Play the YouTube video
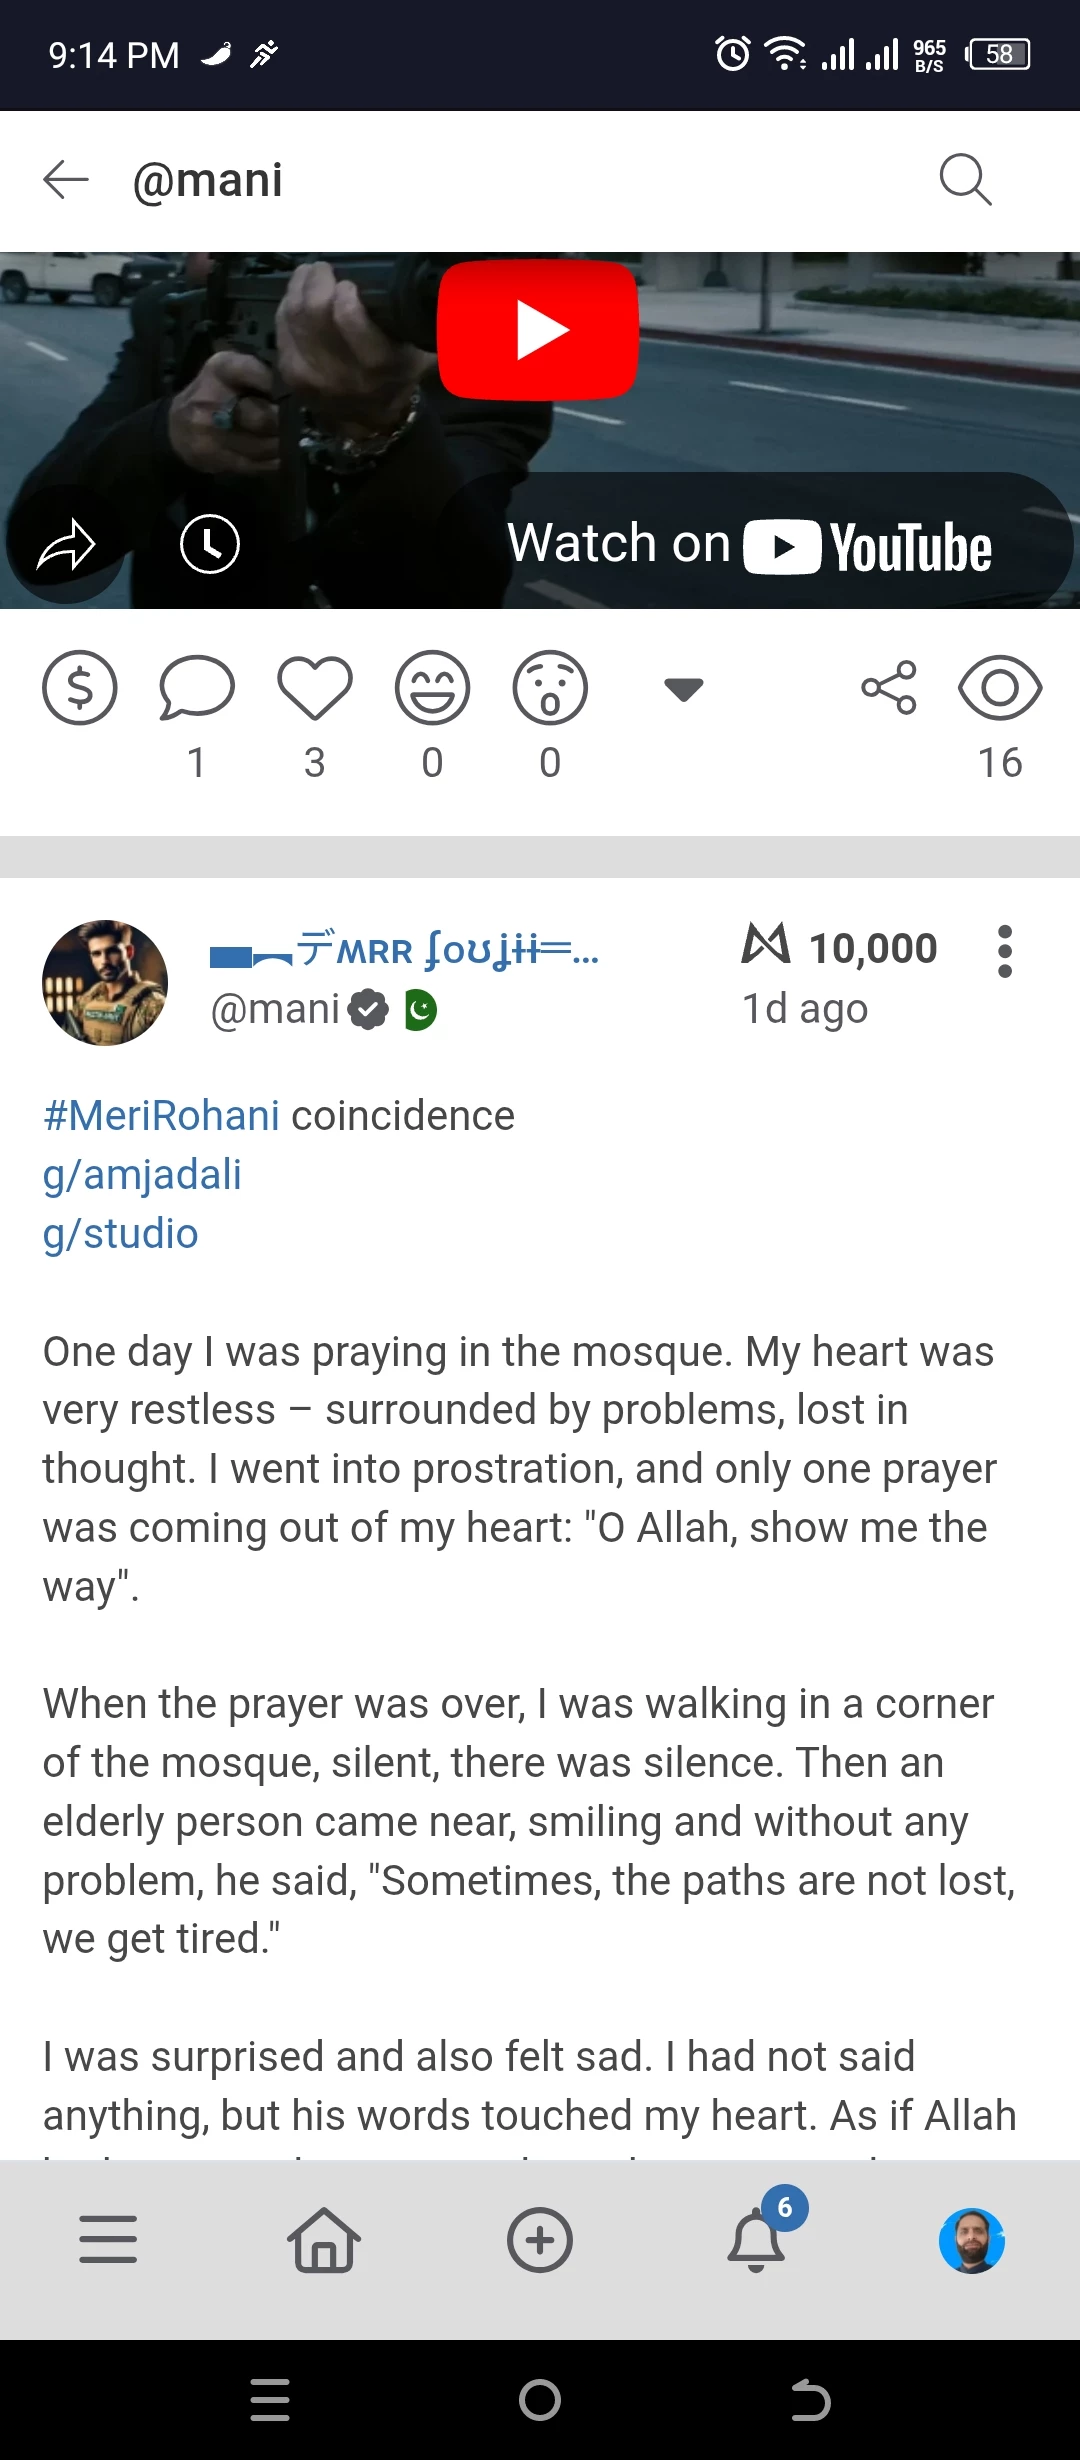The image size is (1080, 2460). [x=538, y=330]
